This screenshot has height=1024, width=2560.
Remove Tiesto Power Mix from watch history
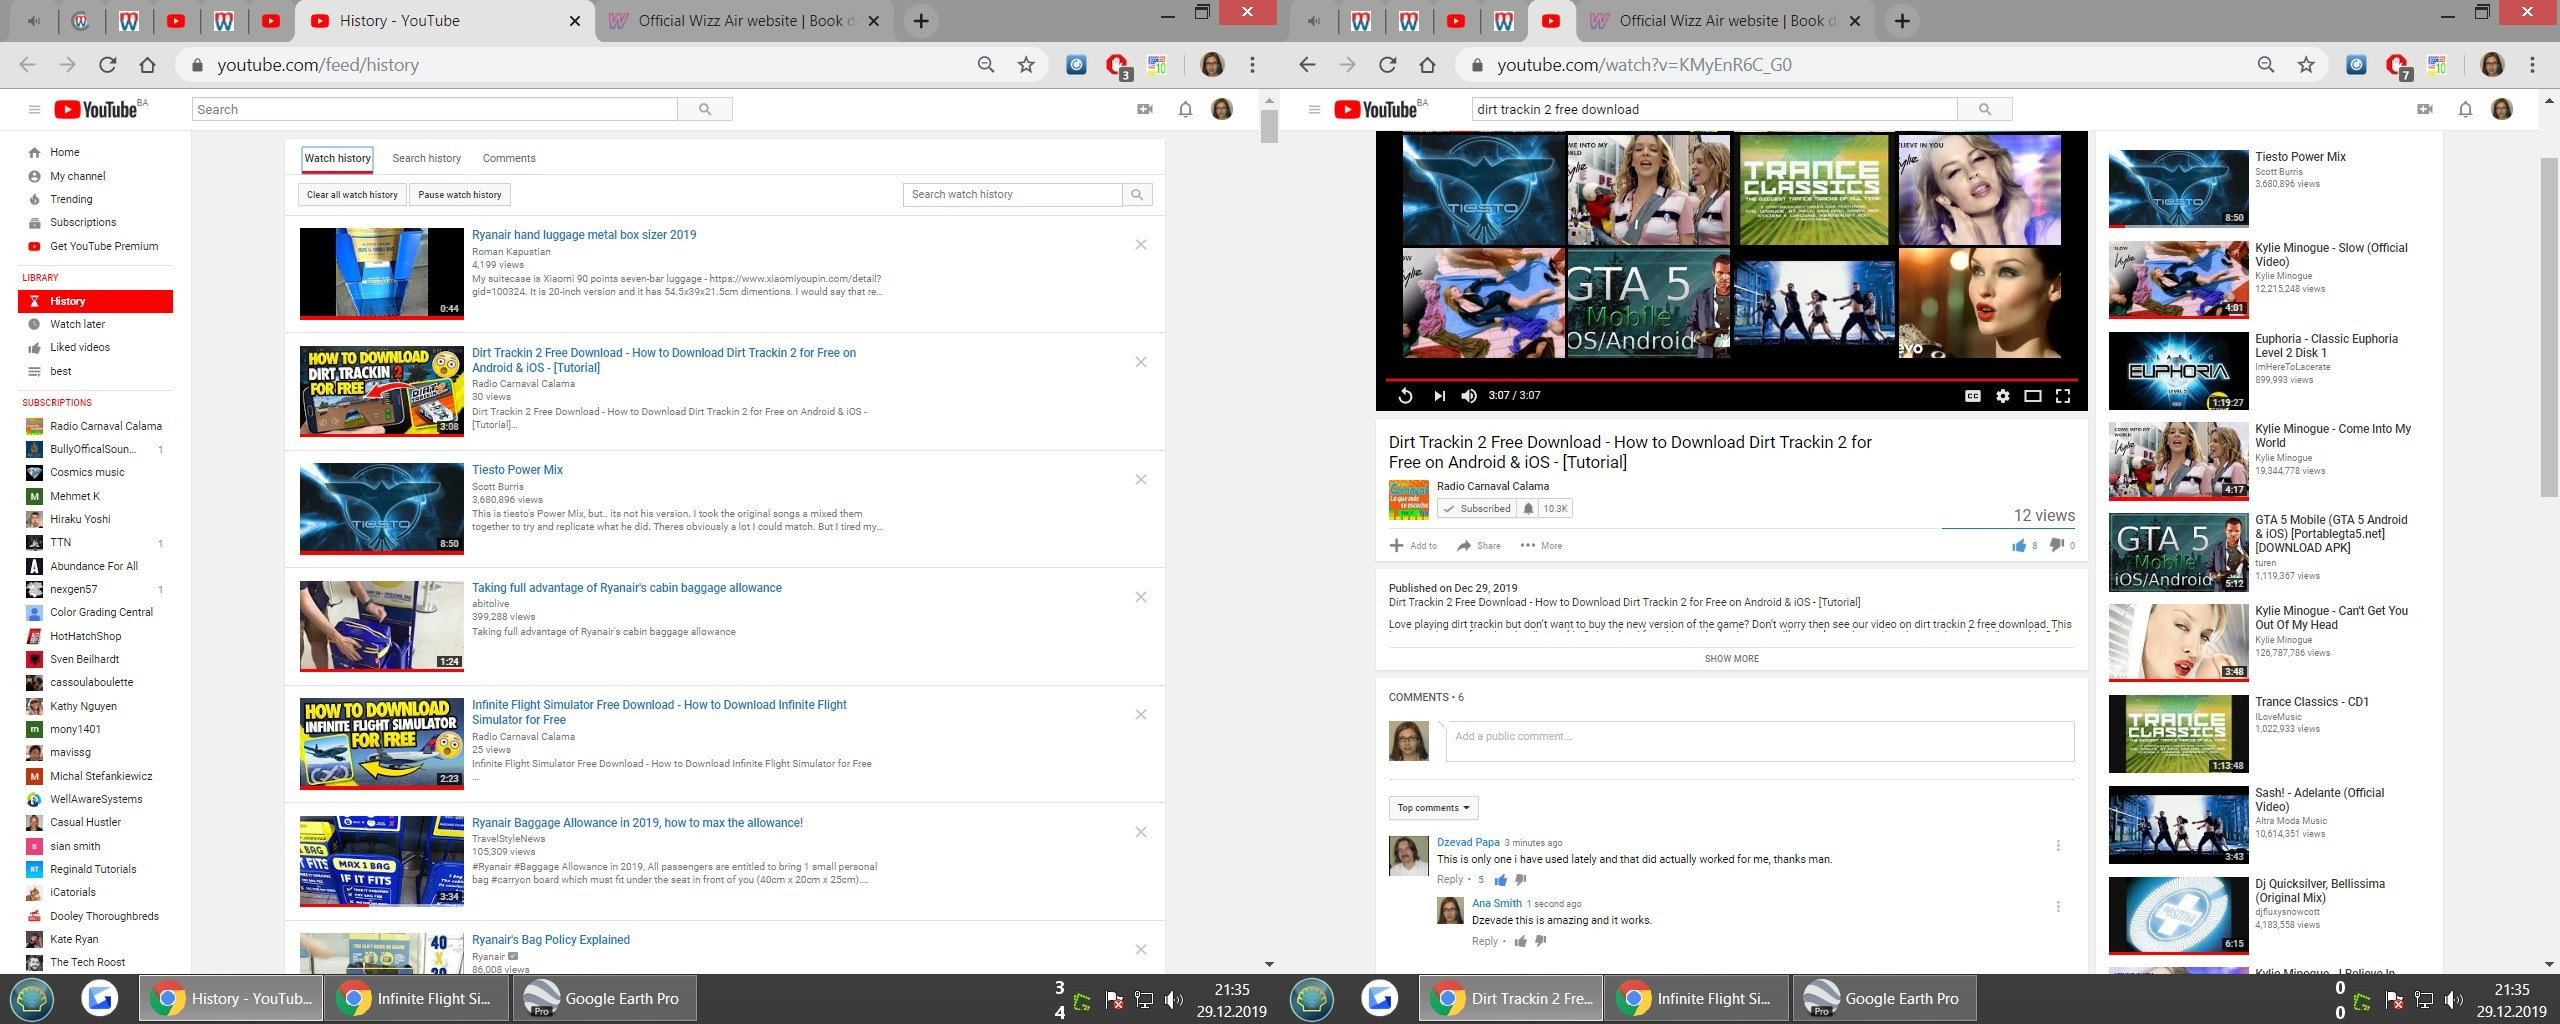point(1141,480)
